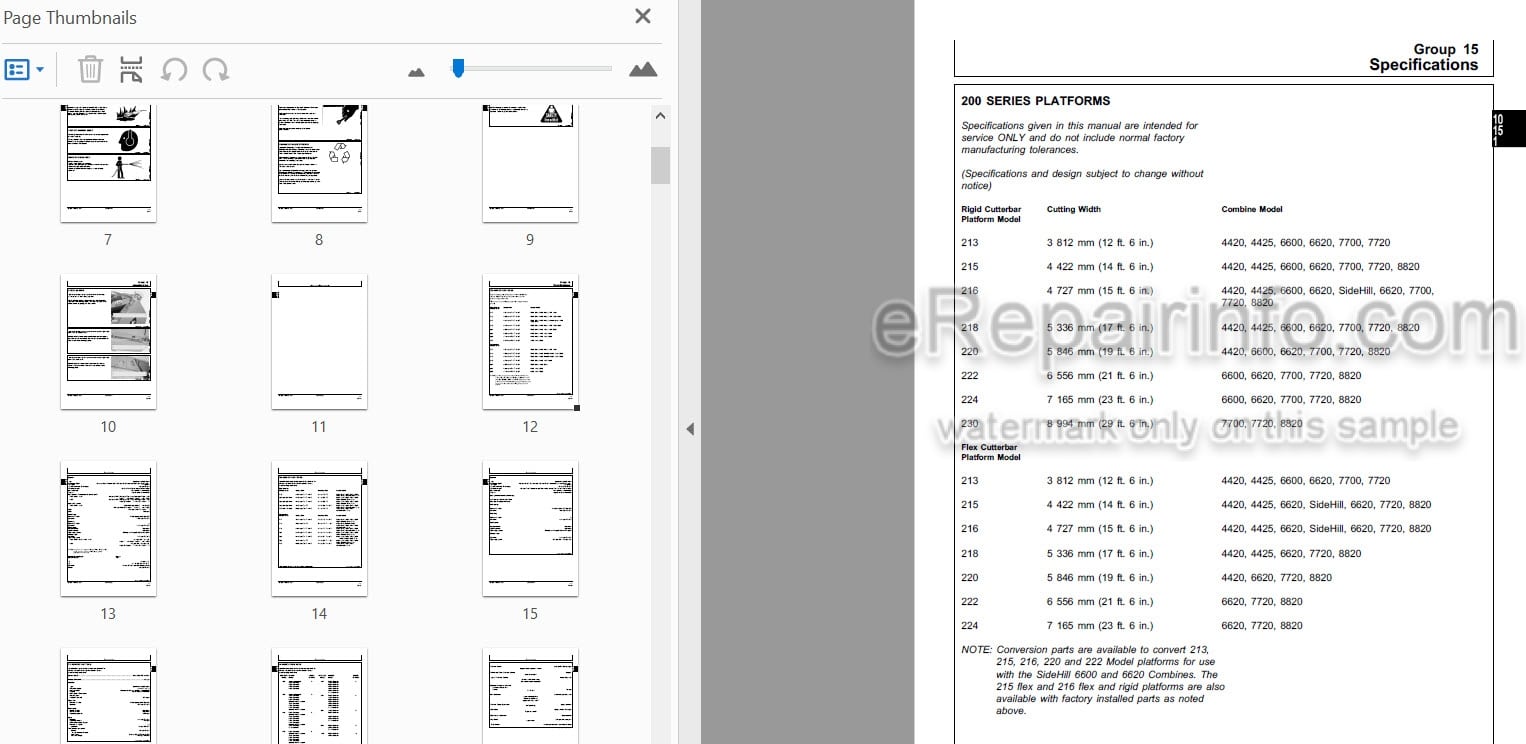Expand the options dropdown arrow
Screen dimensions: 1526x744
(40, 70)
